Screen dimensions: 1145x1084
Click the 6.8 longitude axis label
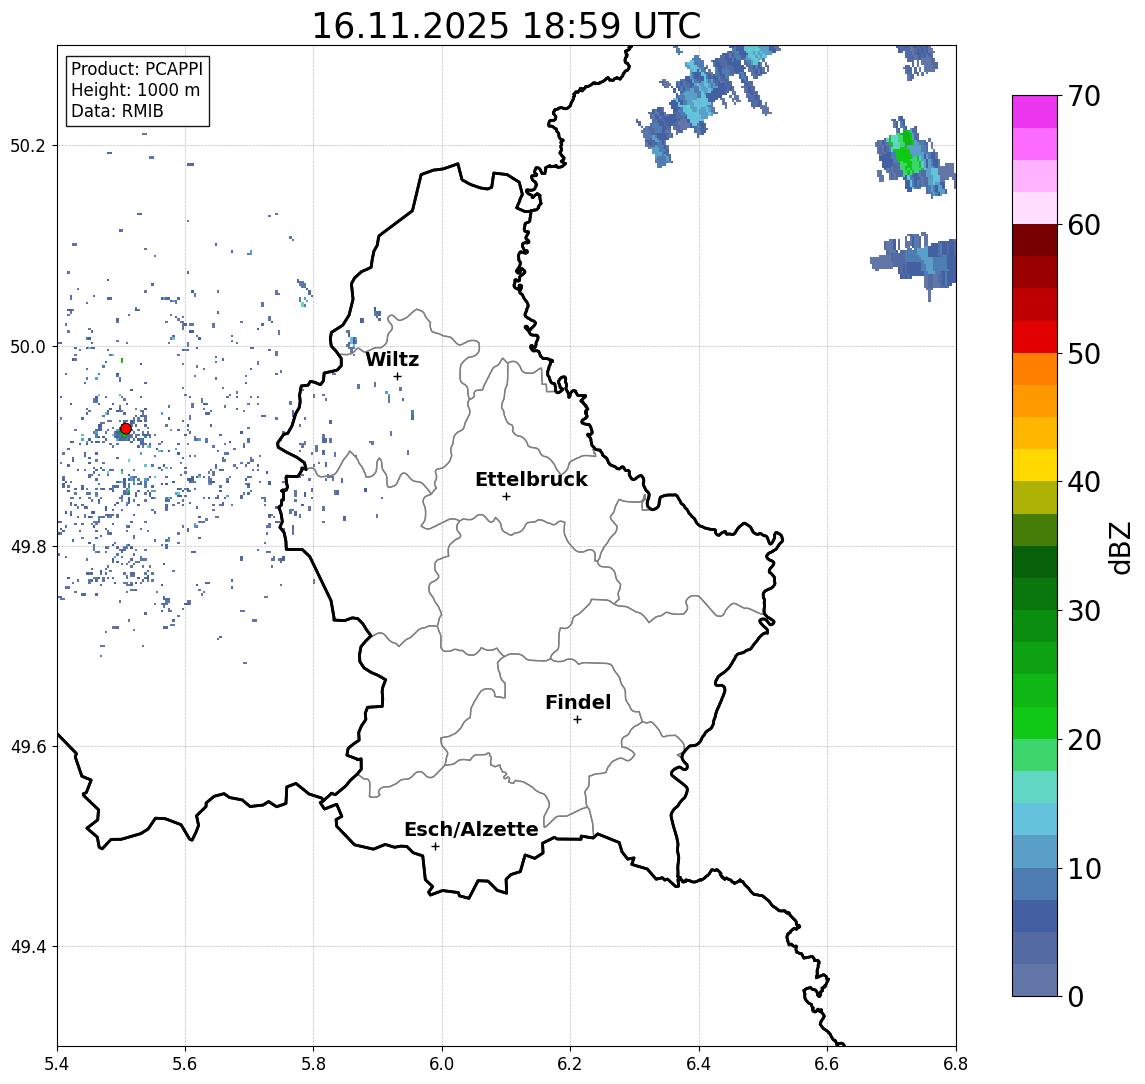pyautogui.click(x=955, y=1064)
